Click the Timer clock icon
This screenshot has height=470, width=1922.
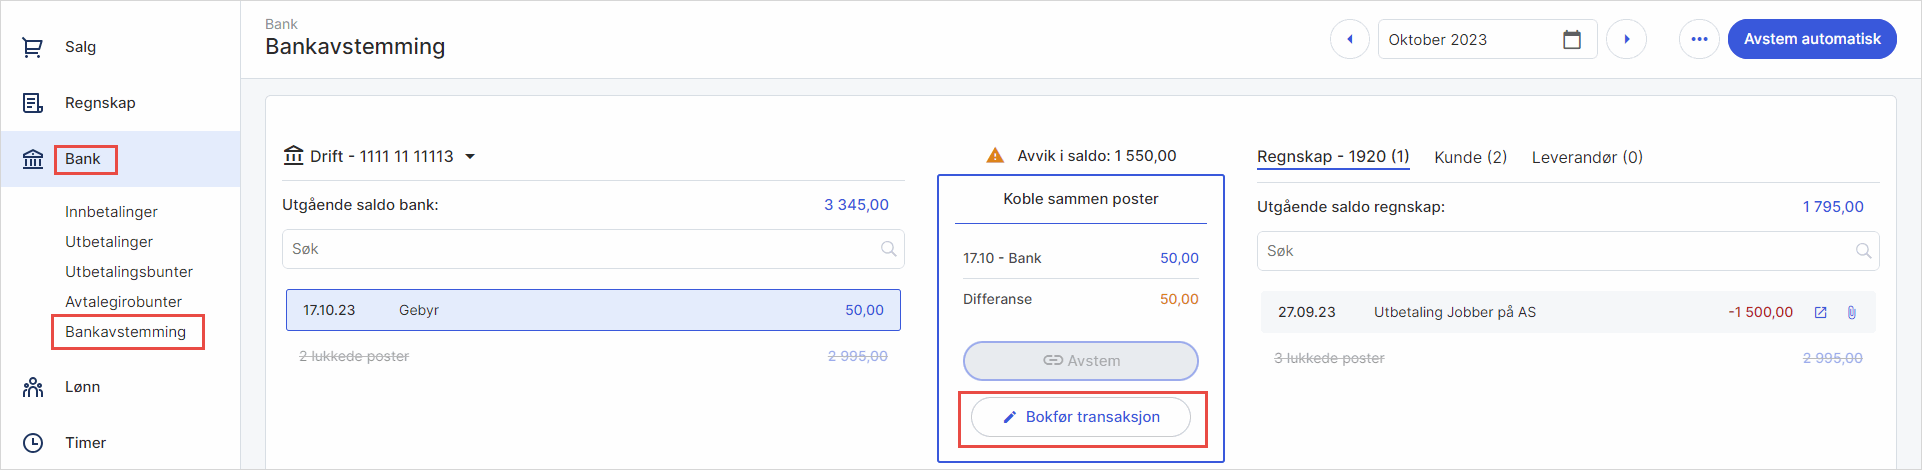pyautogui.click(x=33, y=443)
